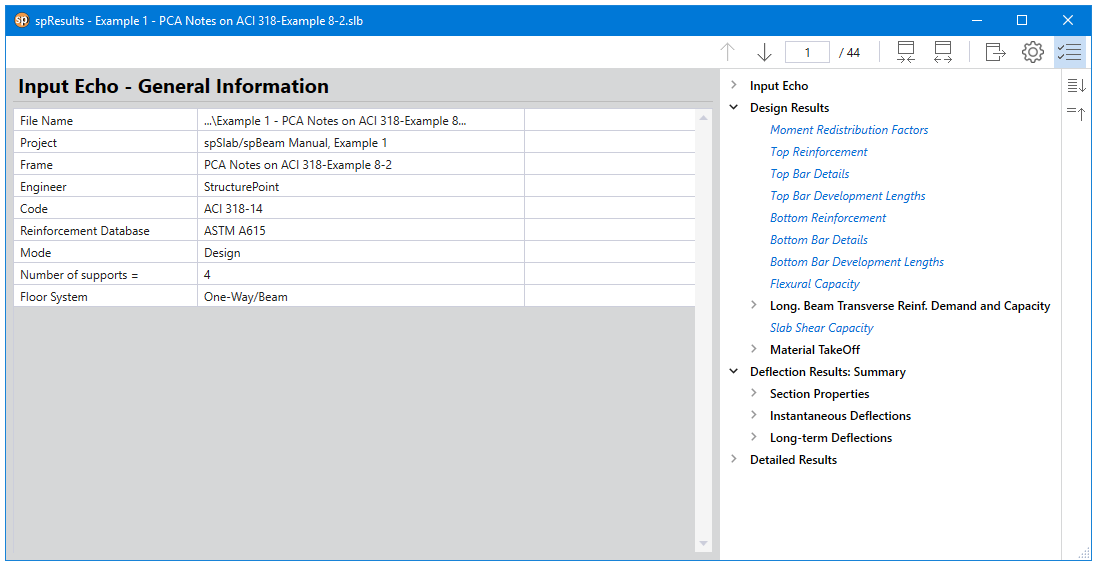The height and width of the screenshot is (566, 1097).
Task: Click the page number input field
Action: tap(807, 52)
